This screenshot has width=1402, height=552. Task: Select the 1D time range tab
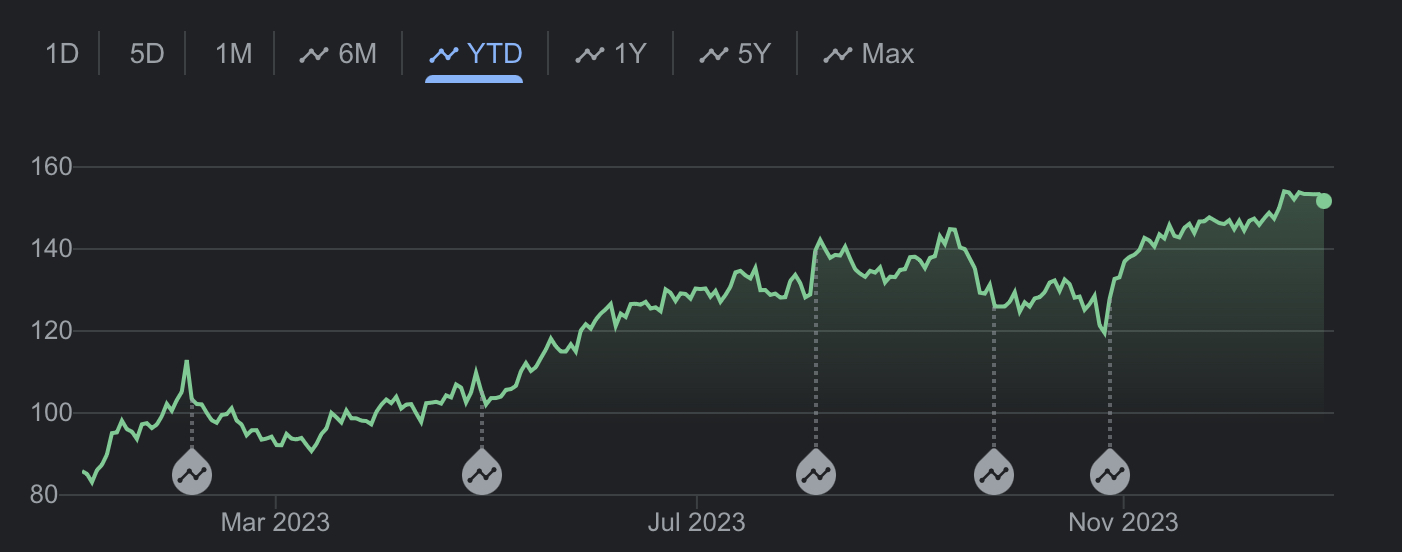pyautogui.click(x=62, y=53)
